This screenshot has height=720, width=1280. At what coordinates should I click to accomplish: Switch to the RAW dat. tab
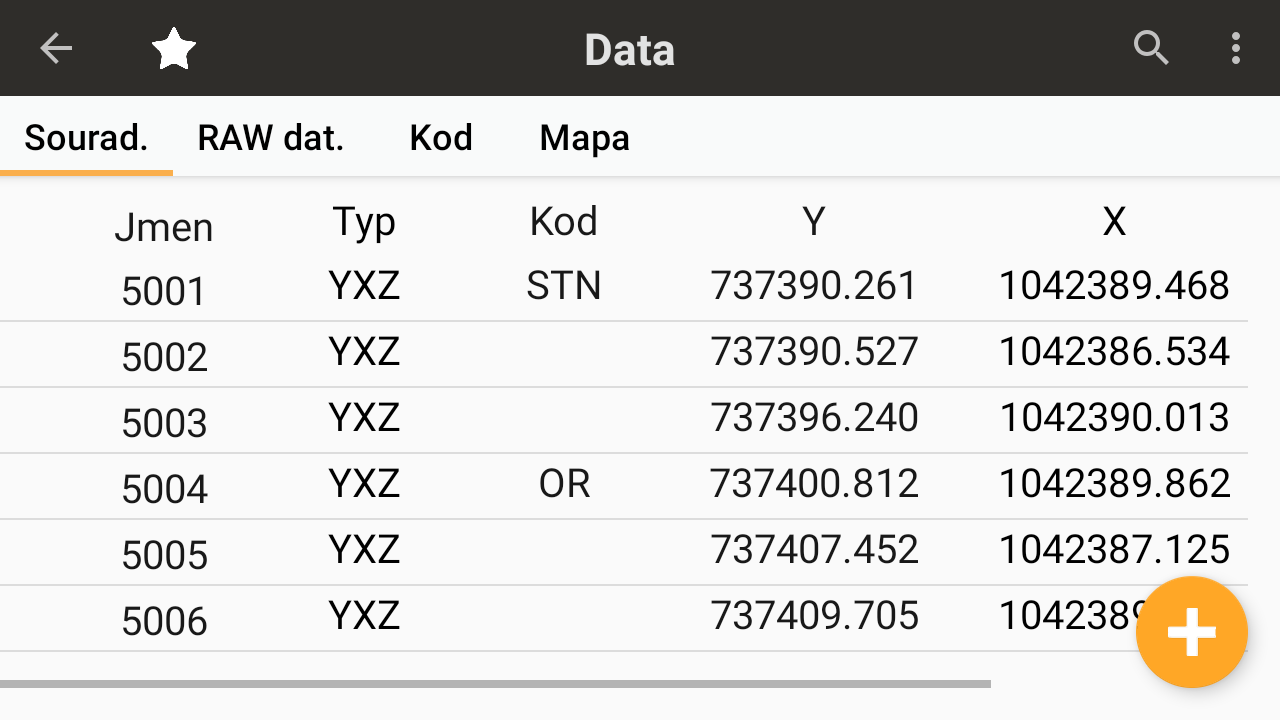(x=270, y=138)
